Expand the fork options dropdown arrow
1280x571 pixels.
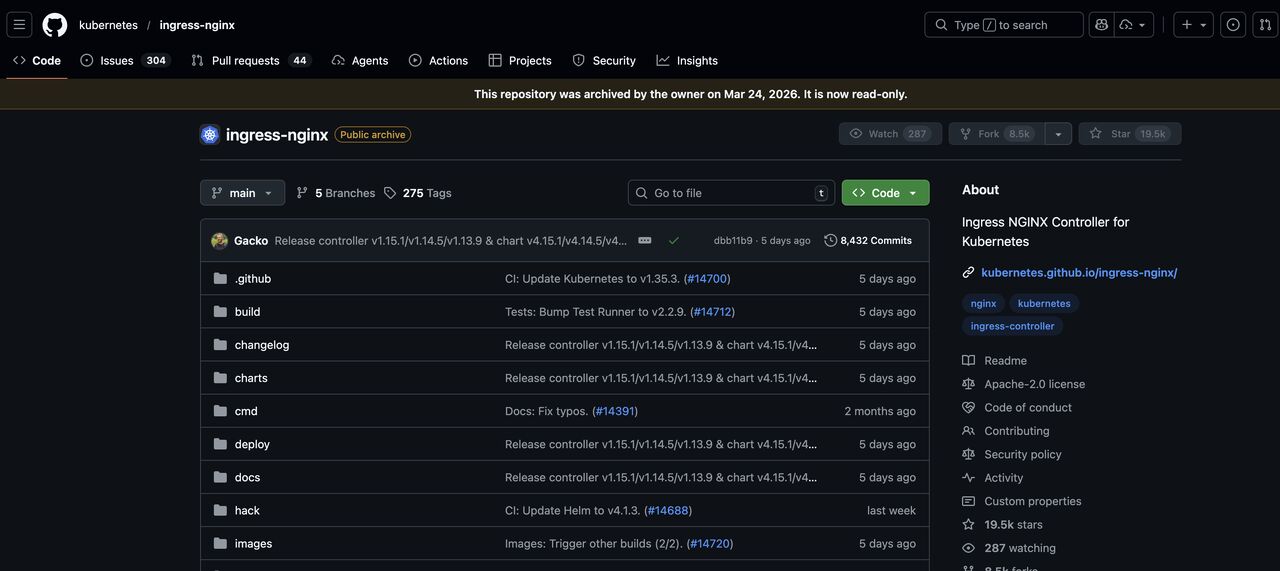1058,134
